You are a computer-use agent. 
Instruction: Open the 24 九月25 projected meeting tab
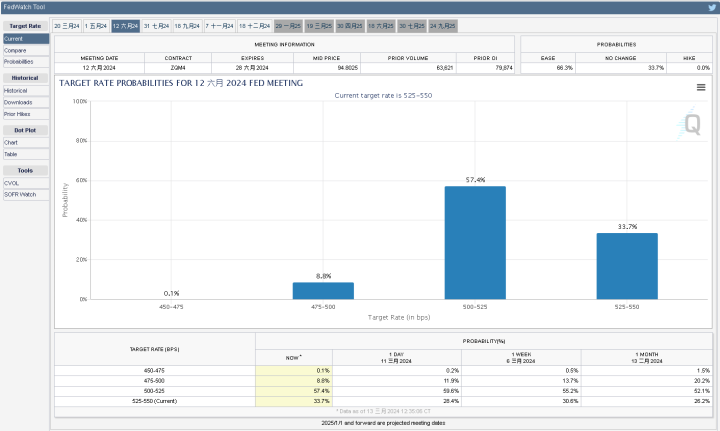tap(443, 26)
